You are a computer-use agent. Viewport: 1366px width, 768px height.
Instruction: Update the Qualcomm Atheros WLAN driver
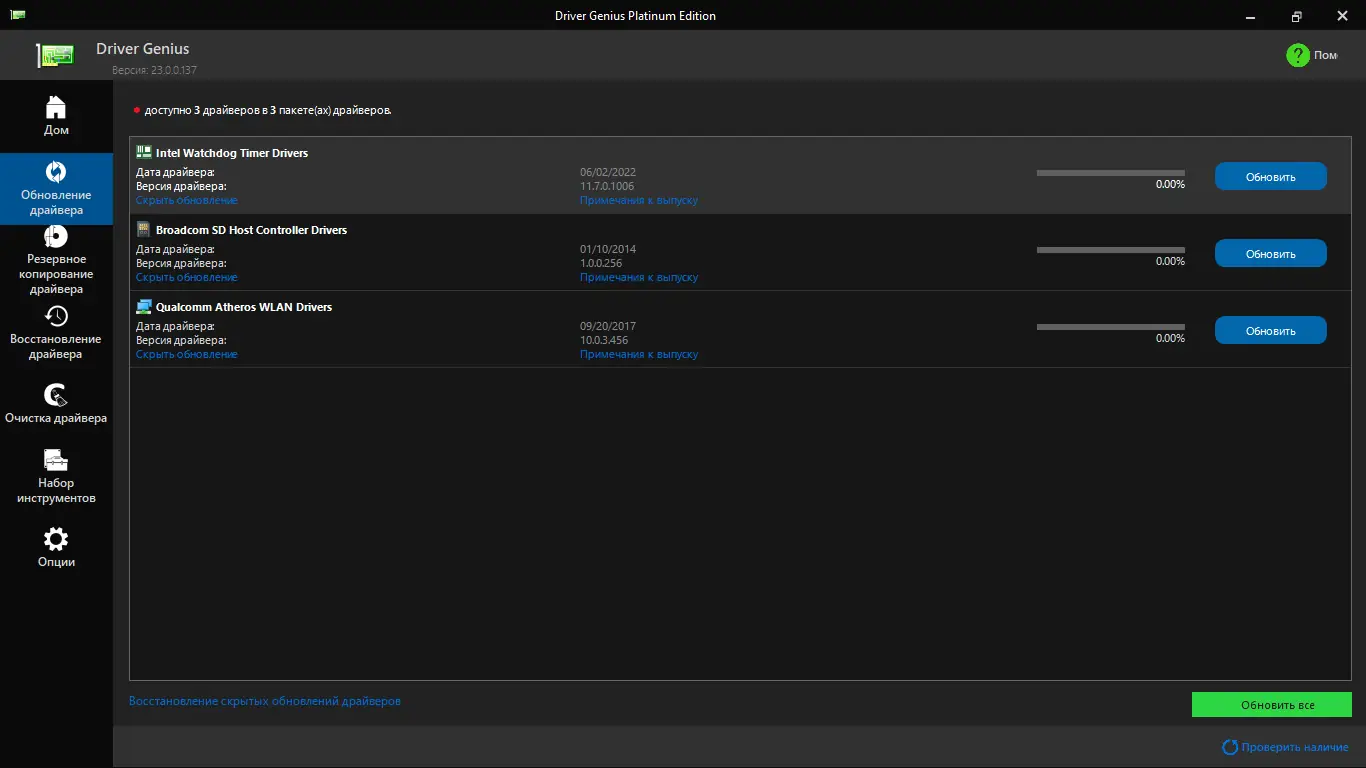click(x=1271, y=330)
